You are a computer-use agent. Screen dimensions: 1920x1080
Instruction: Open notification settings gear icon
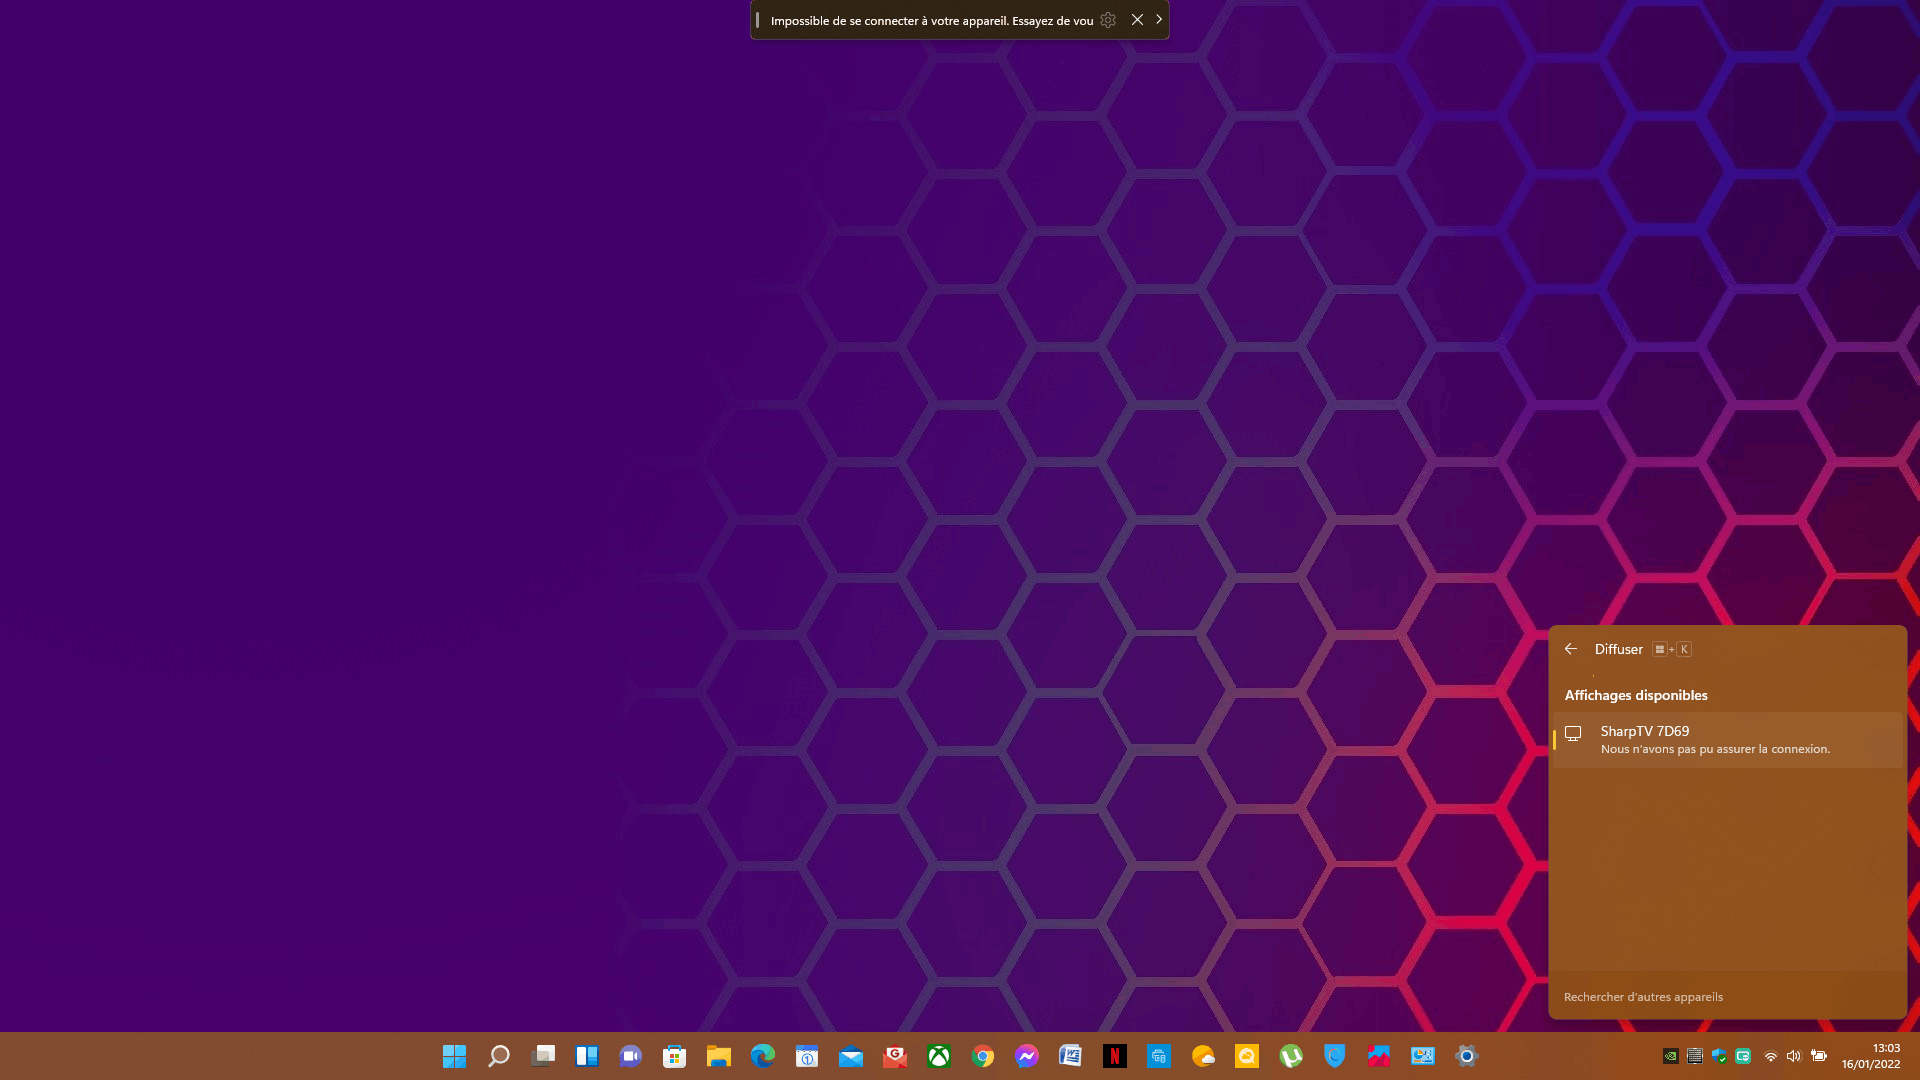(1108, 20)
